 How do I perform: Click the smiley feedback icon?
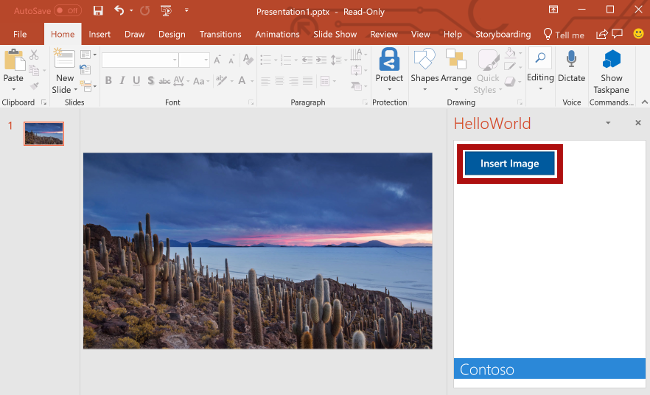point(638,34)
